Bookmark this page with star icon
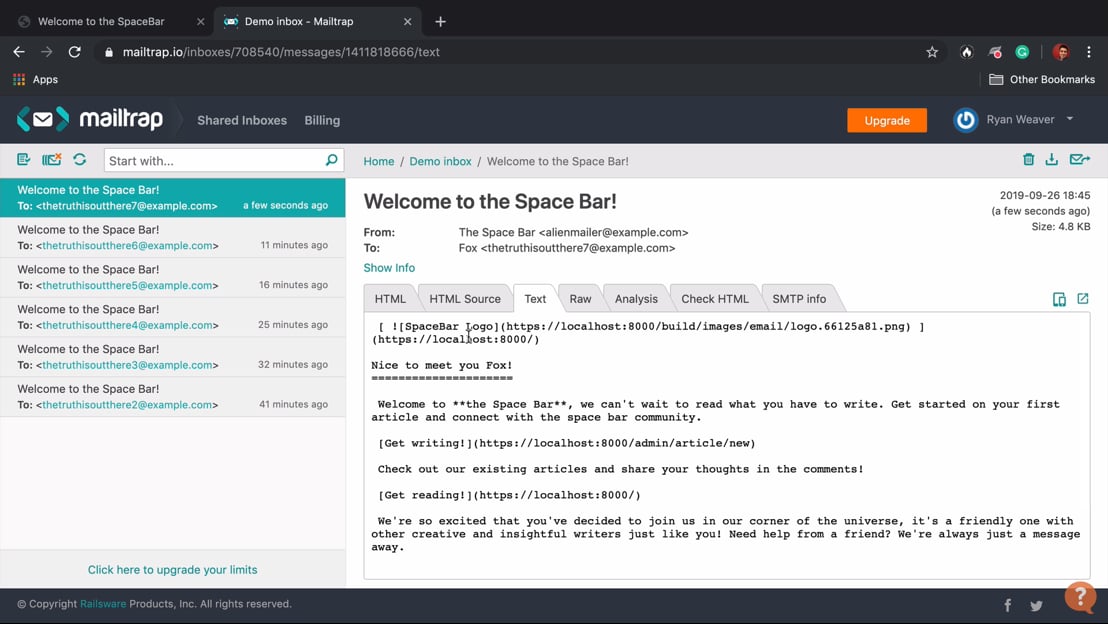The width and height of the screenshot is (1108, 624). [x=932, y=52]
